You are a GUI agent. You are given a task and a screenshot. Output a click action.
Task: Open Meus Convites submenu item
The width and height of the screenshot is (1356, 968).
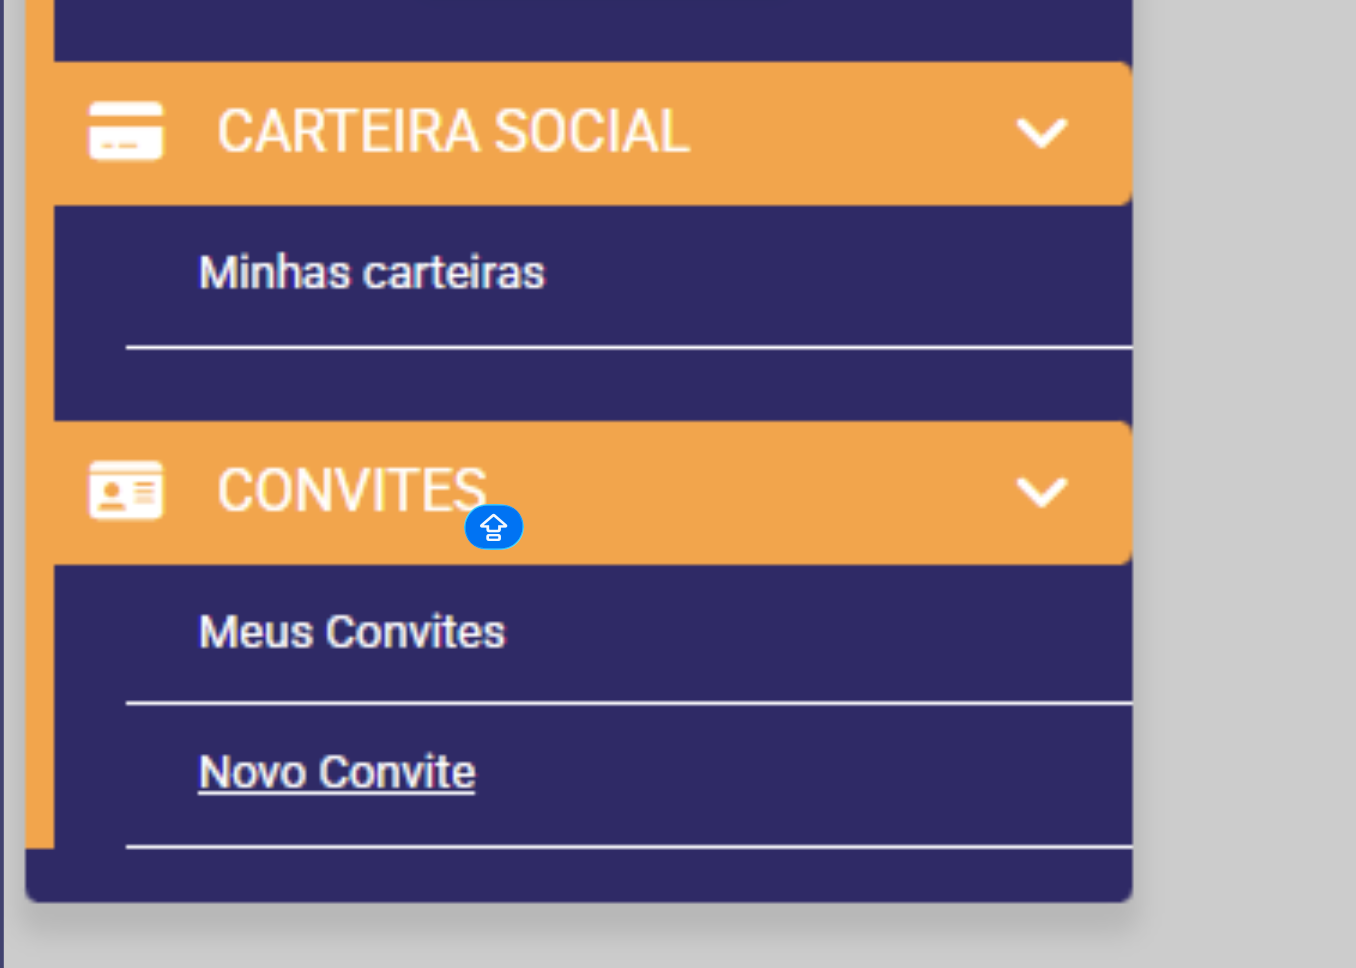tap(352, 632)
